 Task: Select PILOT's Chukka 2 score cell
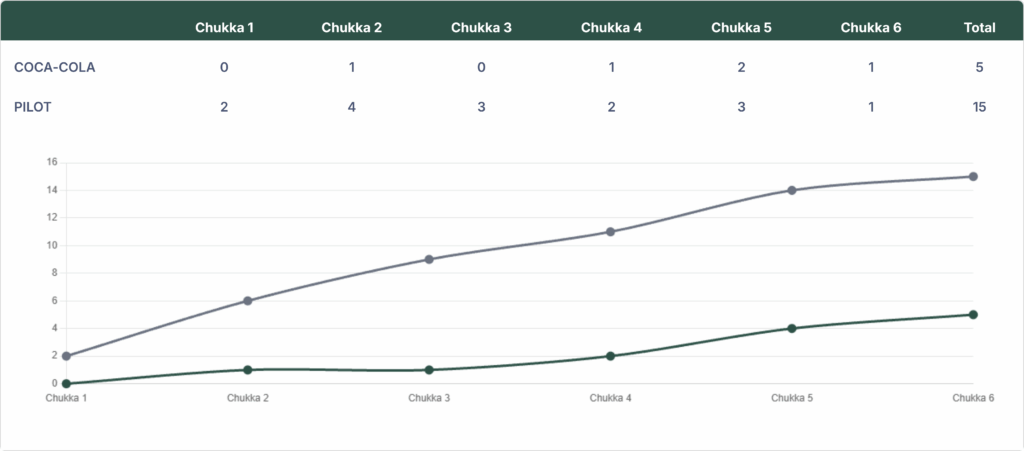point(352,107)
